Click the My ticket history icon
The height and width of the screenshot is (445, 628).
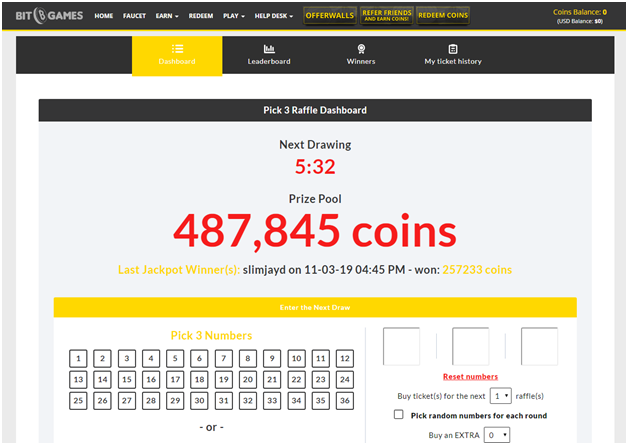453,49
